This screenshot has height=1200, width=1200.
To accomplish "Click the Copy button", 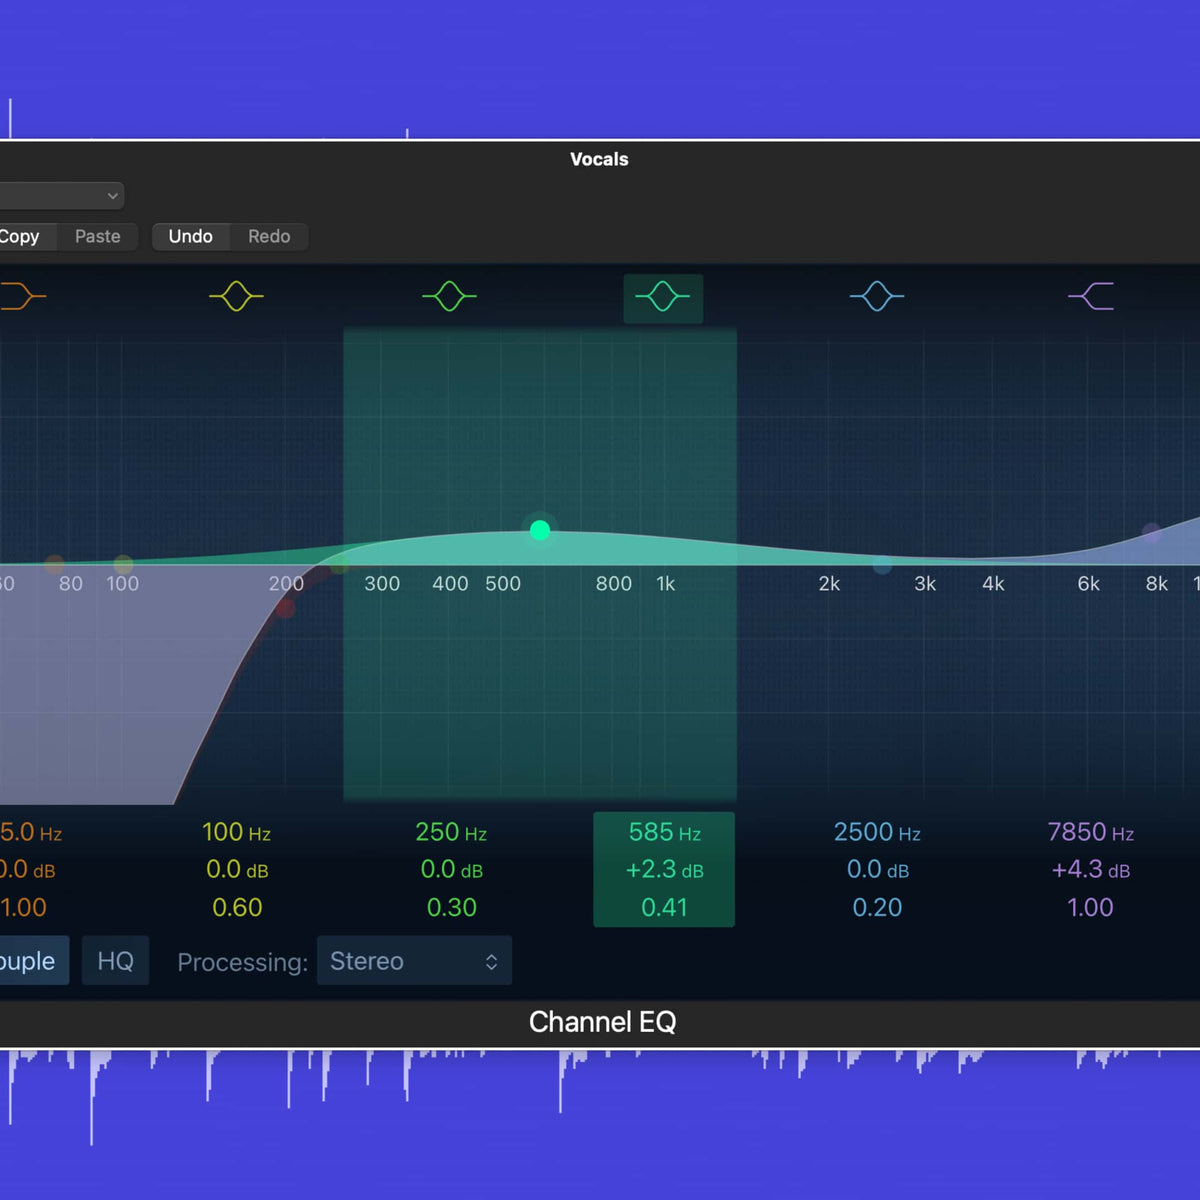I will 22,237.
